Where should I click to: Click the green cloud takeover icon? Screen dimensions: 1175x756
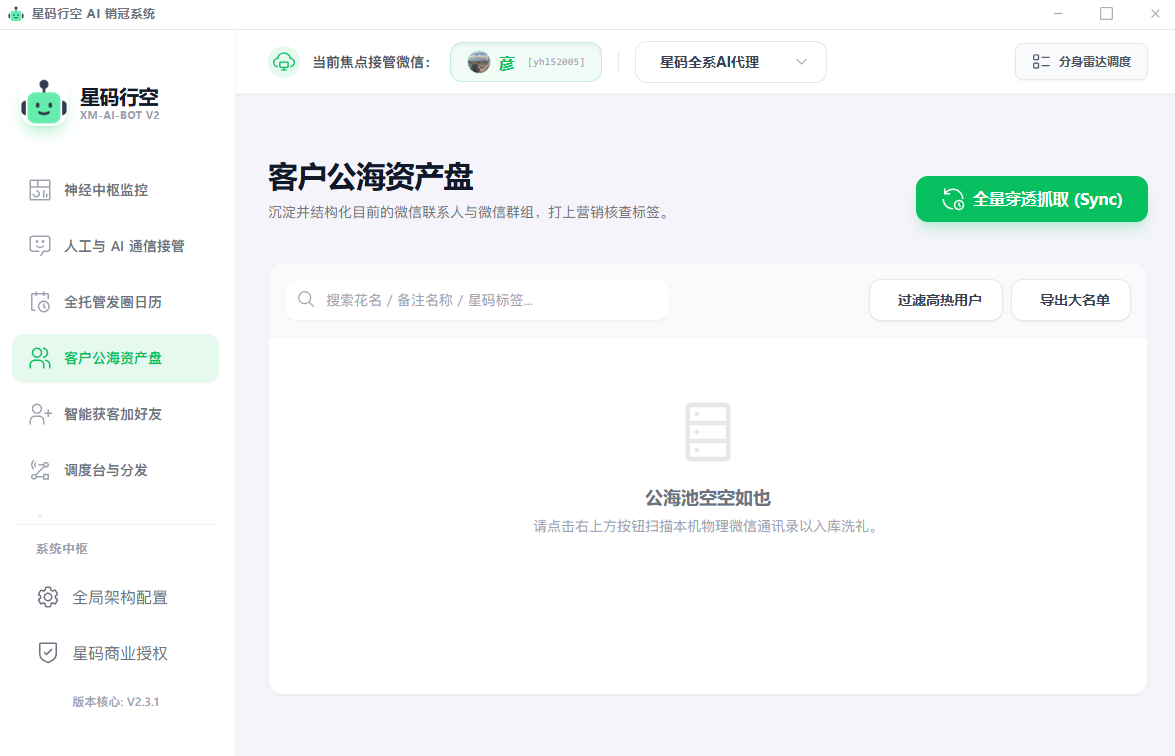pyautogui.click(x=284, y=61)
